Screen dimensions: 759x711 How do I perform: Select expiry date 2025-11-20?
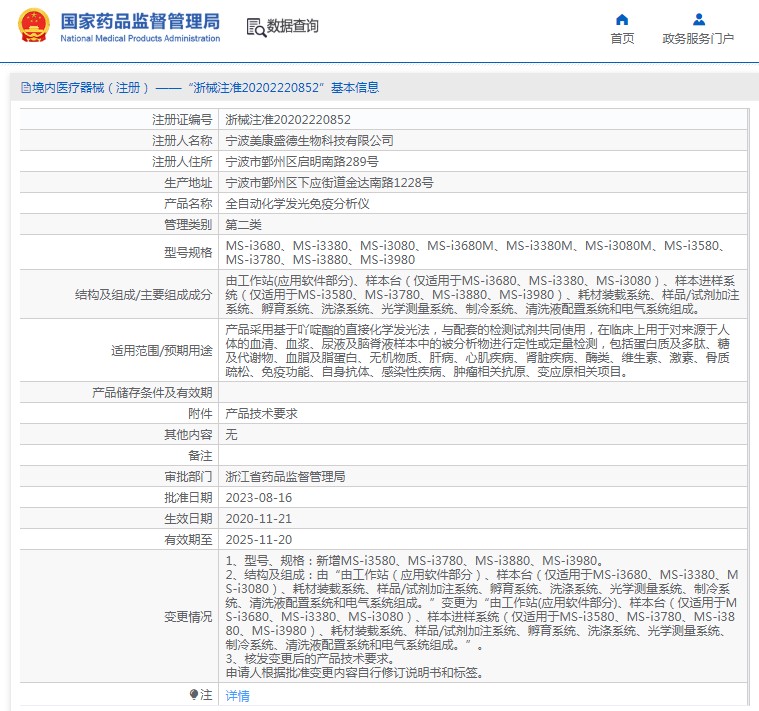tap(258, 540)
